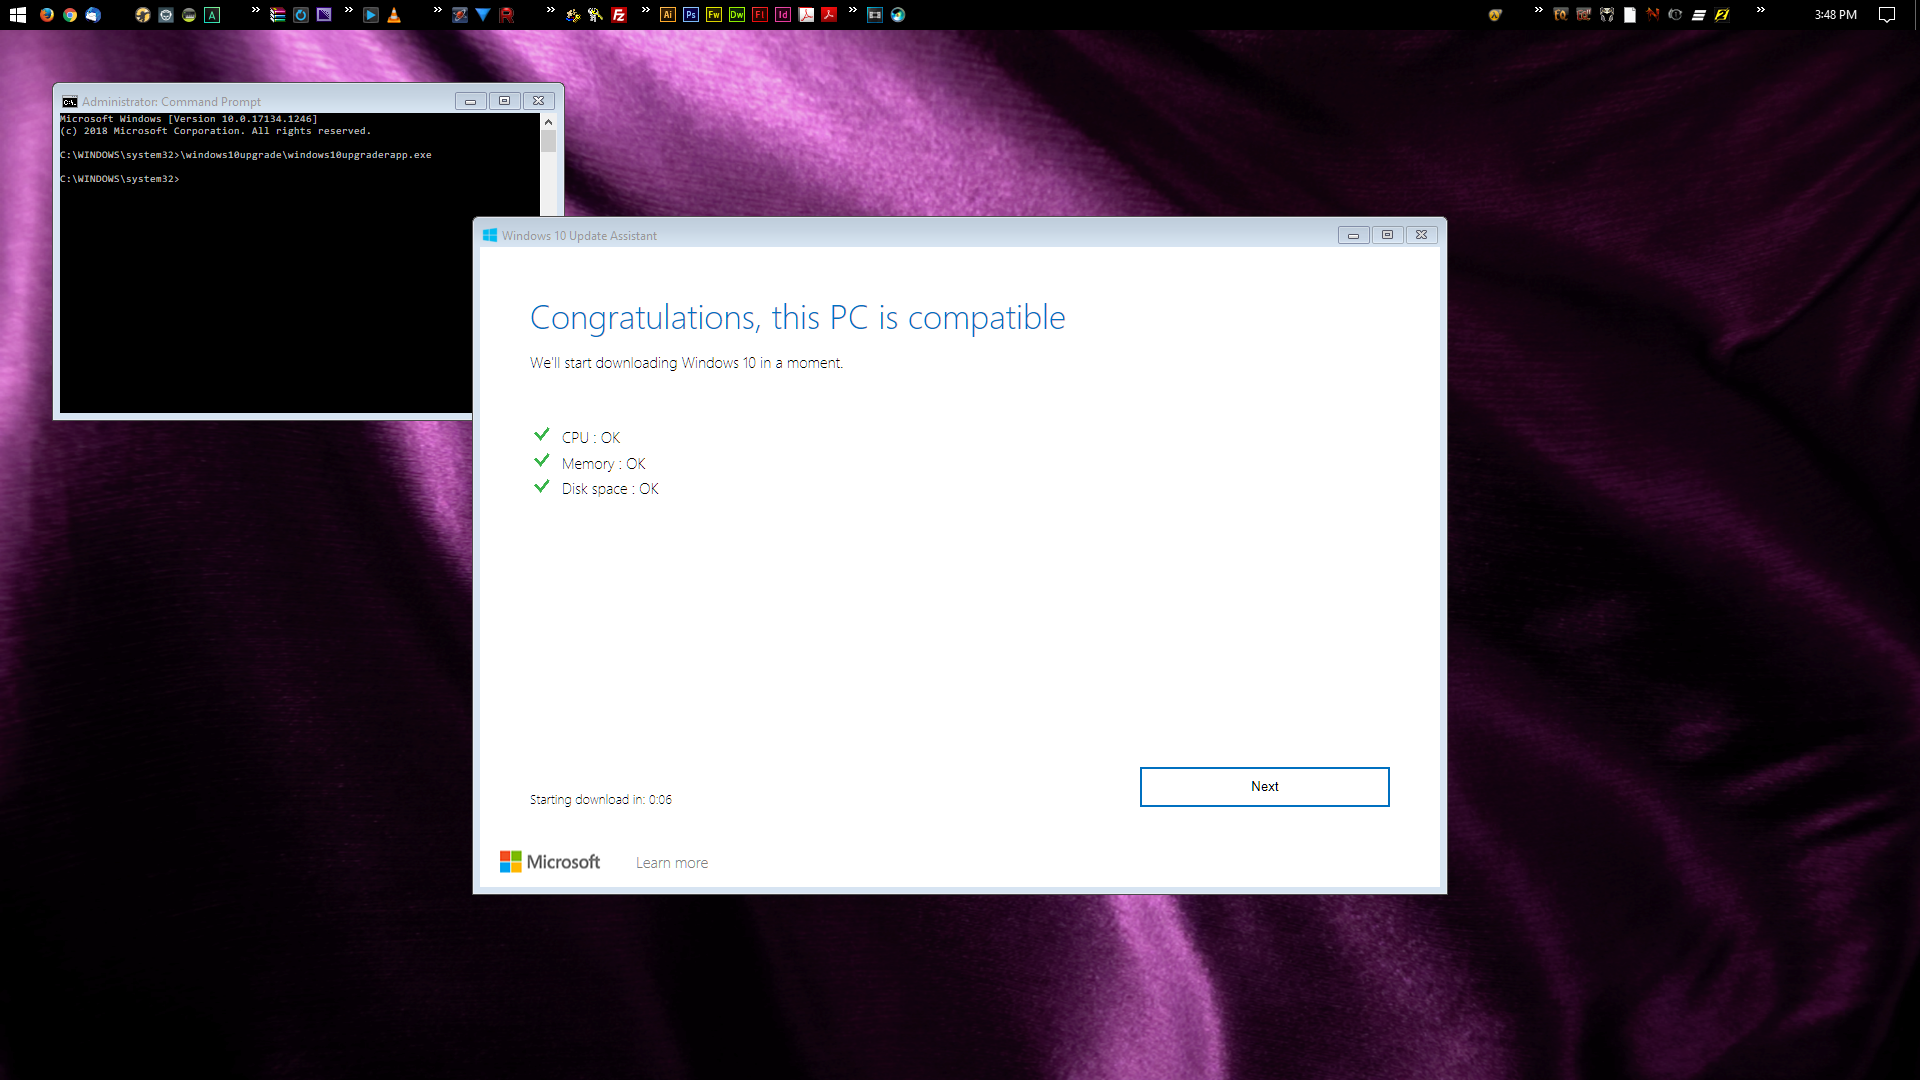This screenshot has width=1920, height=1080.
Task: Expand overflow chevron right of VLC icon
Action: click(x=438, y=10)
